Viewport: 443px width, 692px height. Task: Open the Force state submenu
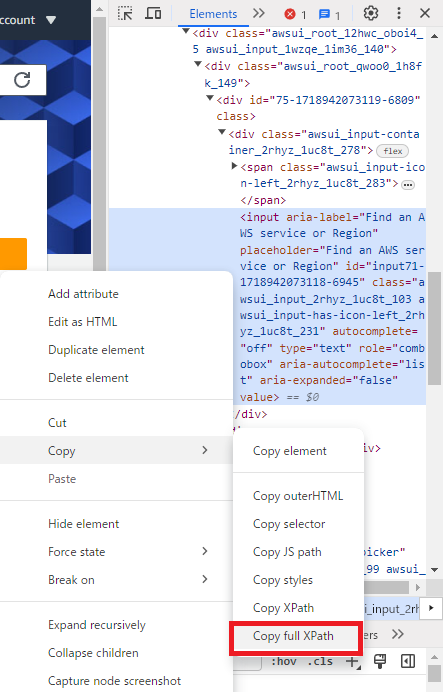pyautogui.click(x=116, y=552)
